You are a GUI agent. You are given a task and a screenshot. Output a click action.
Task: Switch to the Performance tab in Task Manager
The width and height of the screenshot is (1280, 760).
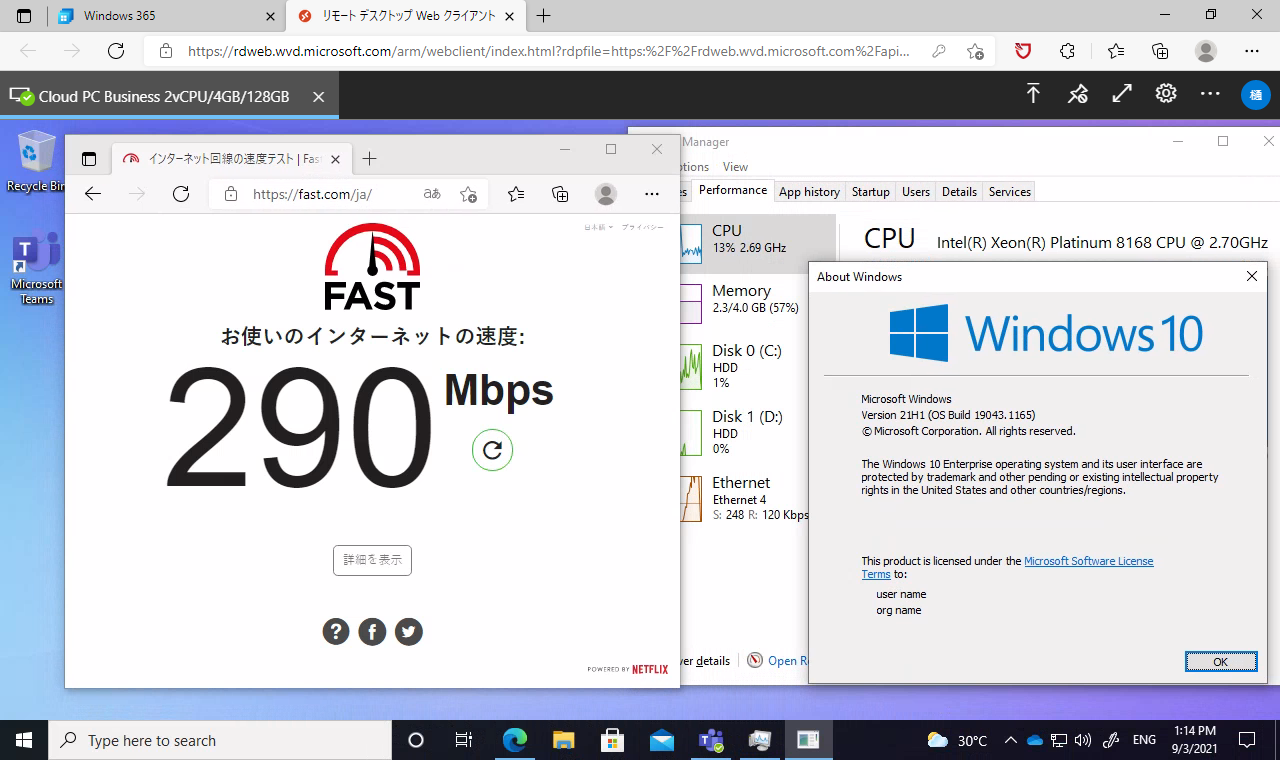[x=733, y=190]
